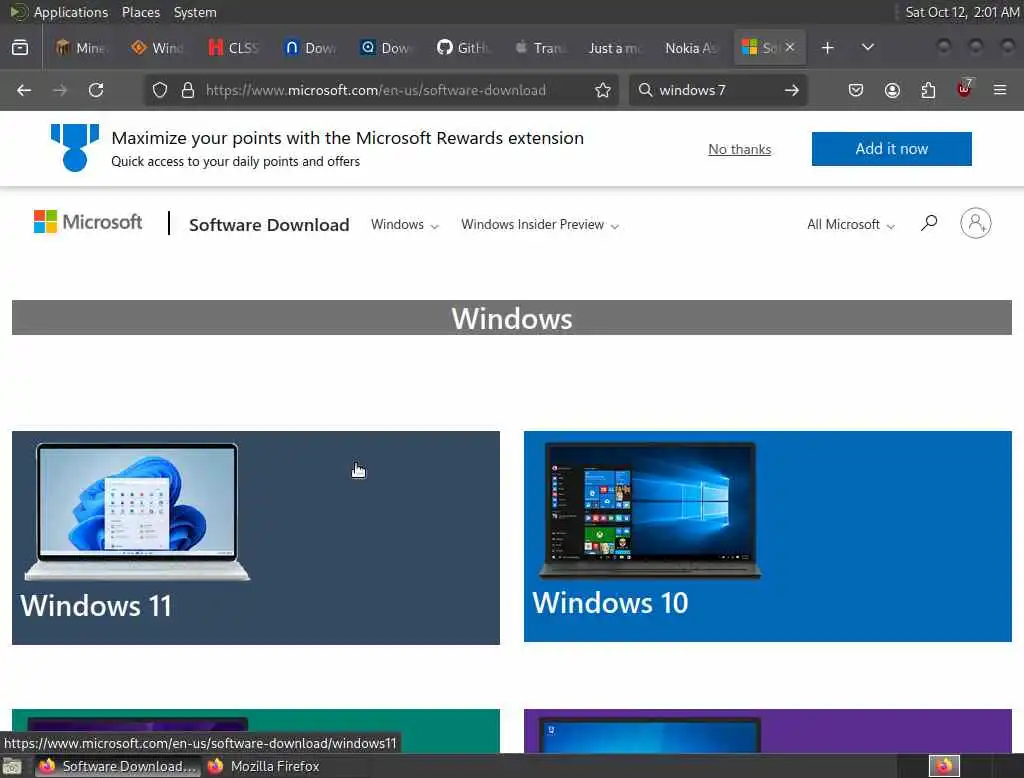Open the Windows 10 download tile
Screen dimensions: 1024x778
click(768, 536)
